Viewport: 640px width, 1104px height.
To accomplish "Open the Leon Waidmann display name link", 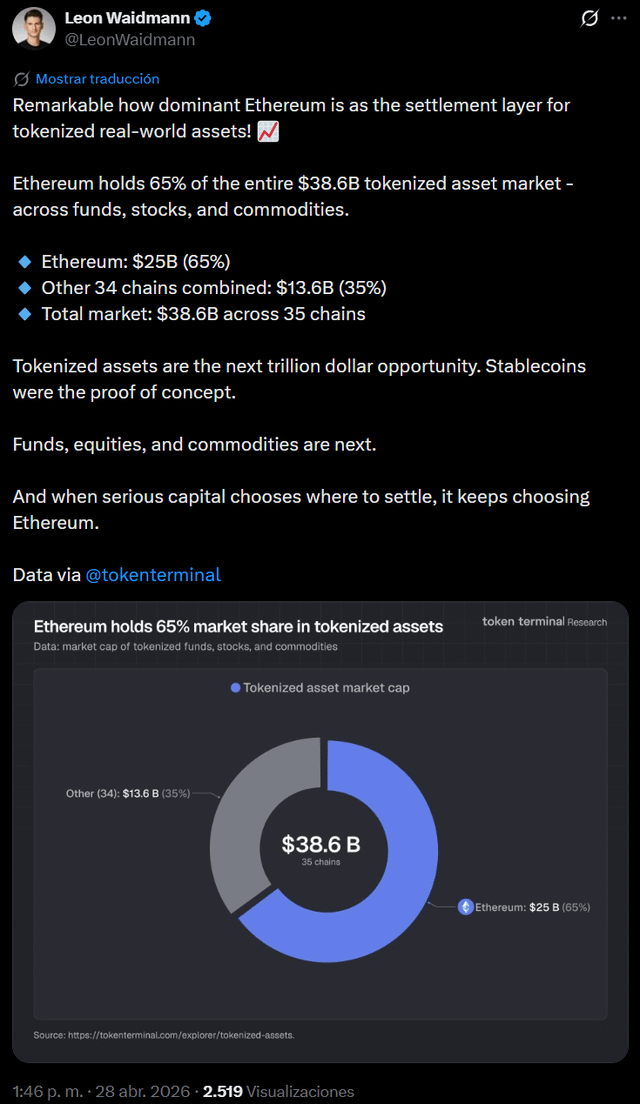I will (127, 18).
